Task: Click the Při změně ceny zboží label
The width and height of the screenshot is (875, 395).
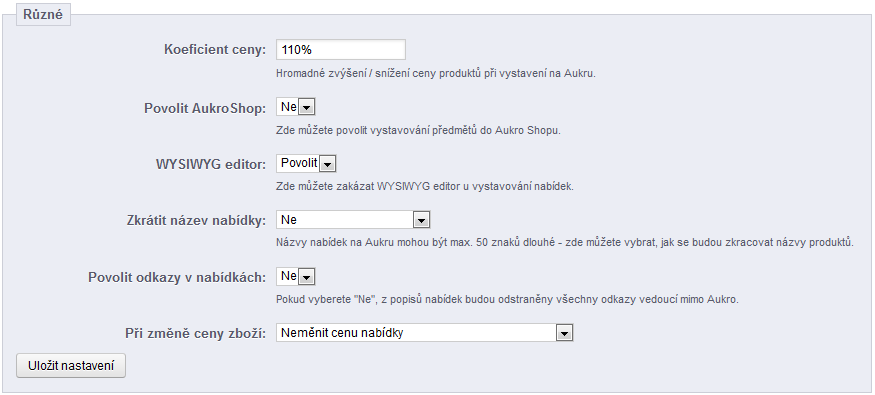Action: click(x=196, y=334)
